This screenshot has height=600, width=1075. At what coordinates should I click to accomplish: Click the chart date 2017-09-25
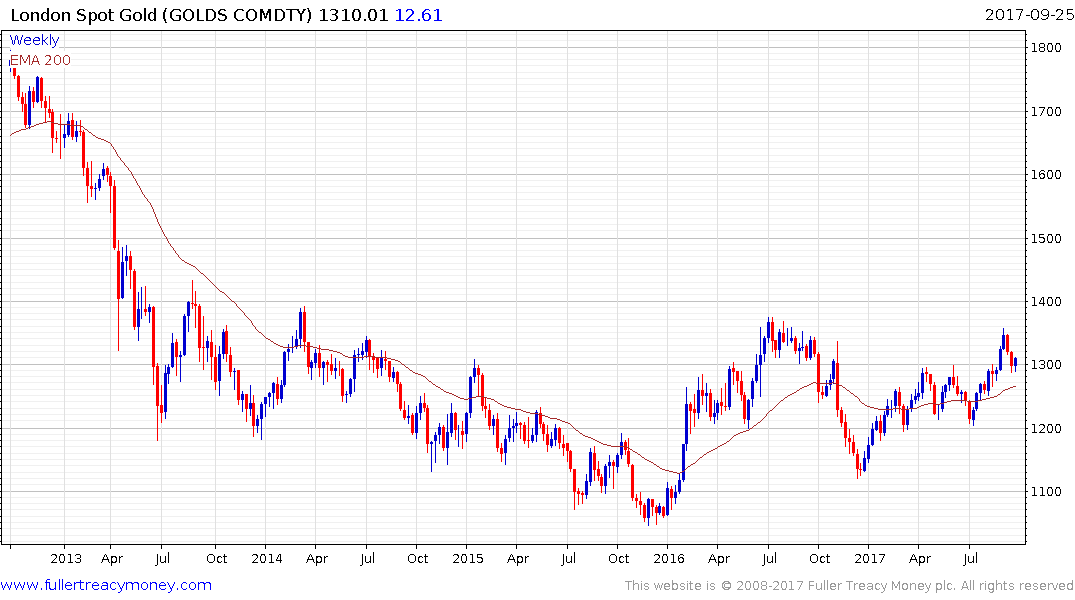point(1029,14)
